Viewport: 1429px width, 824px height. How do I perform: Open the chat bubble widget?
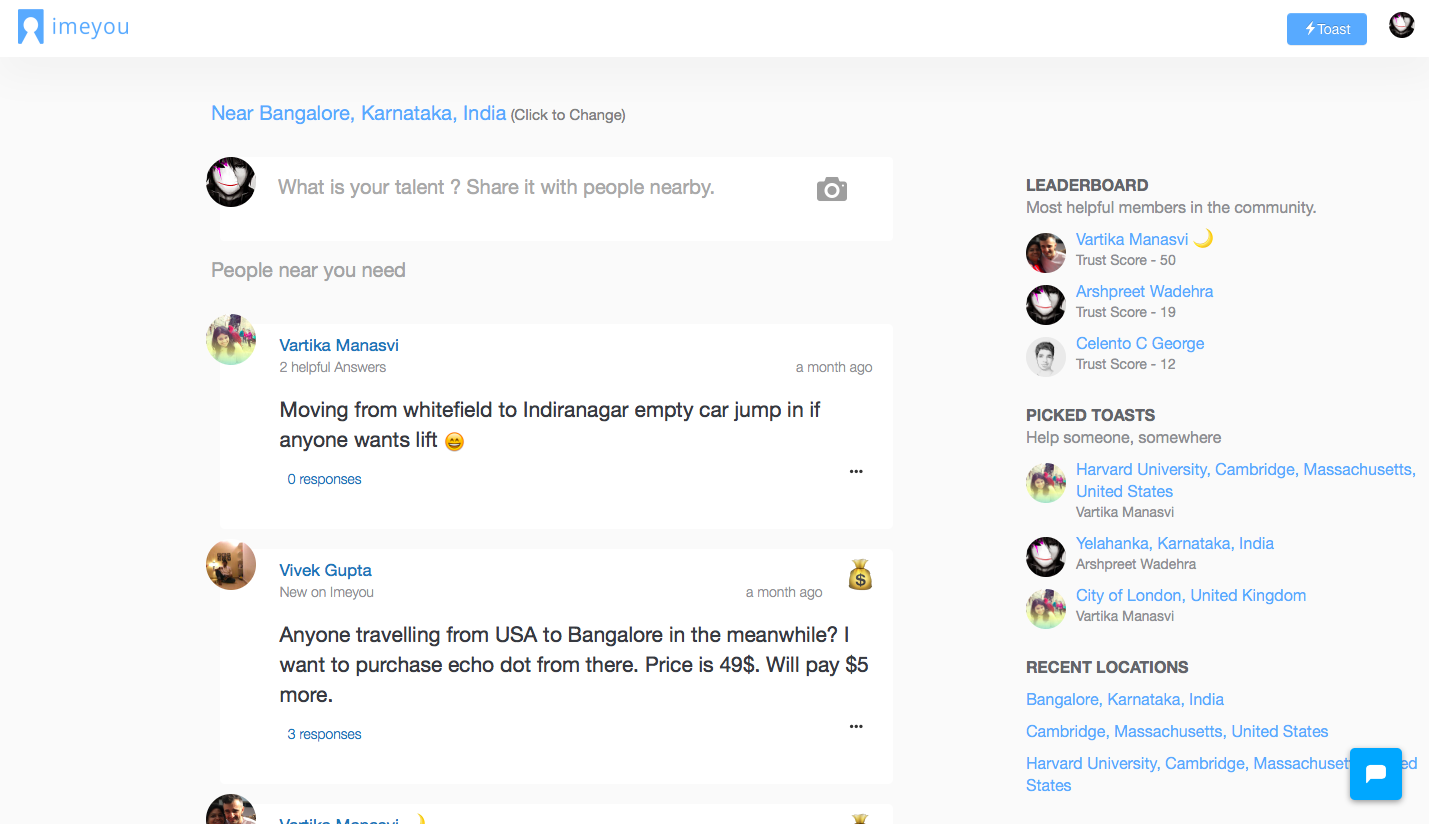(1375, 773)
